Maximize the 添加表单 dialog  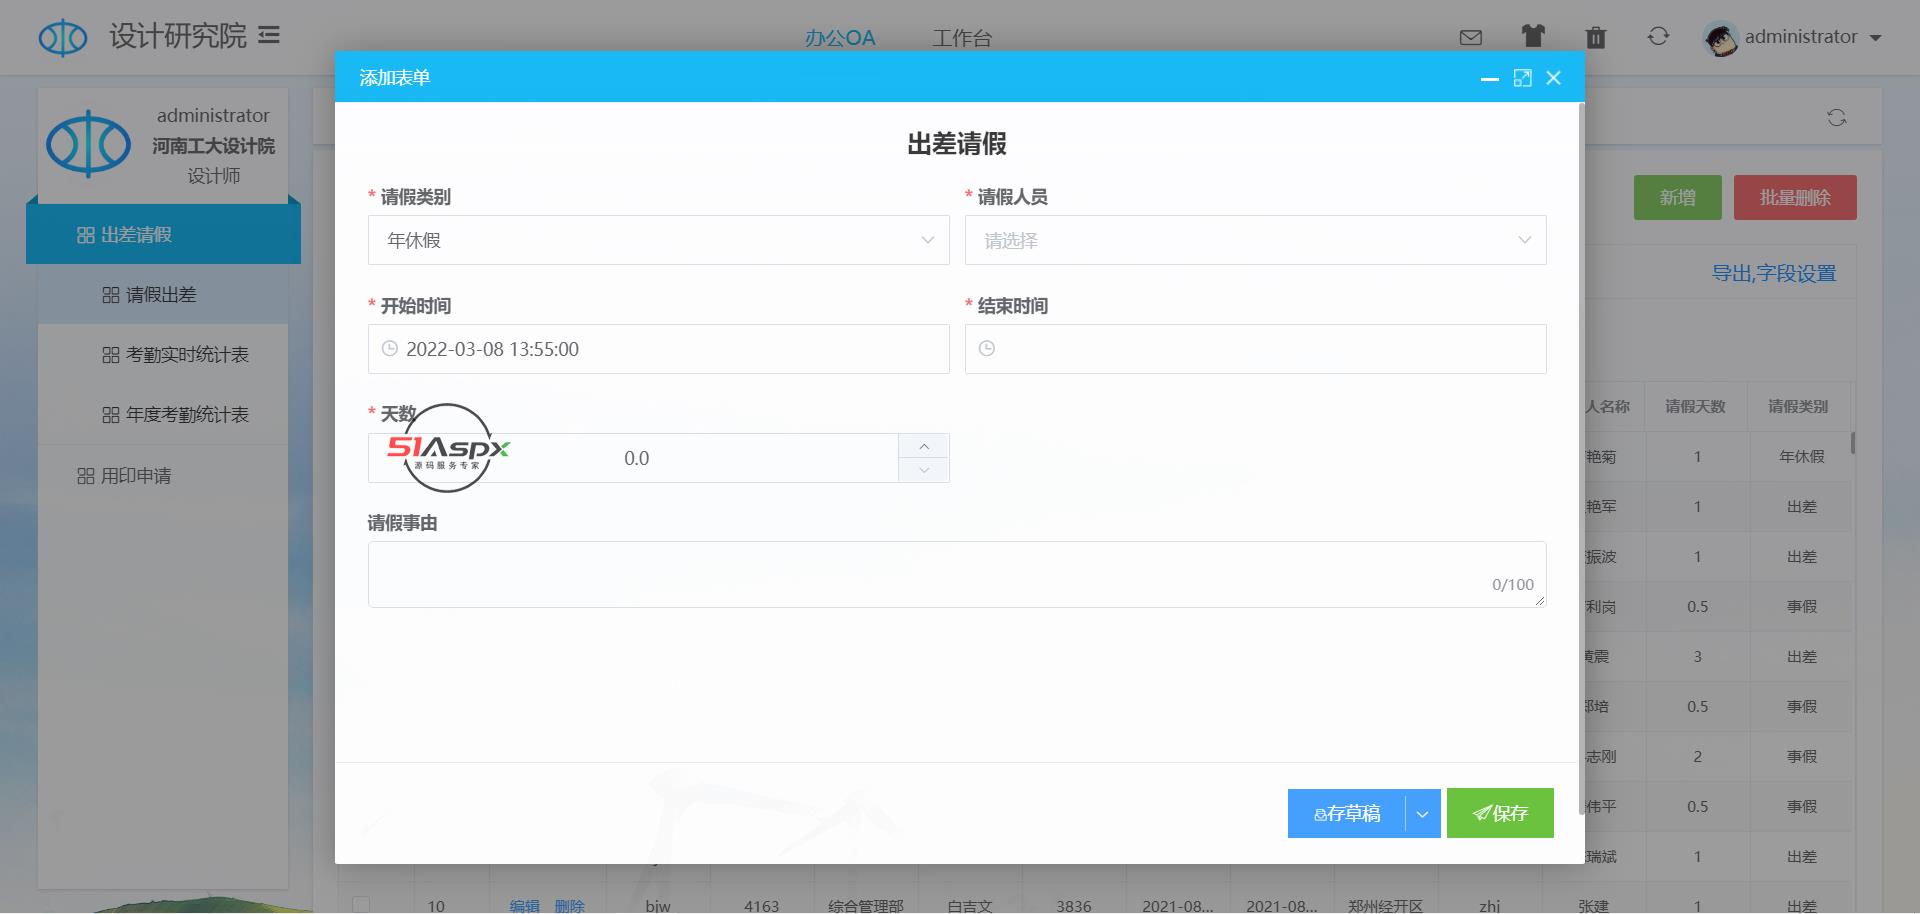coord(1522,78)
